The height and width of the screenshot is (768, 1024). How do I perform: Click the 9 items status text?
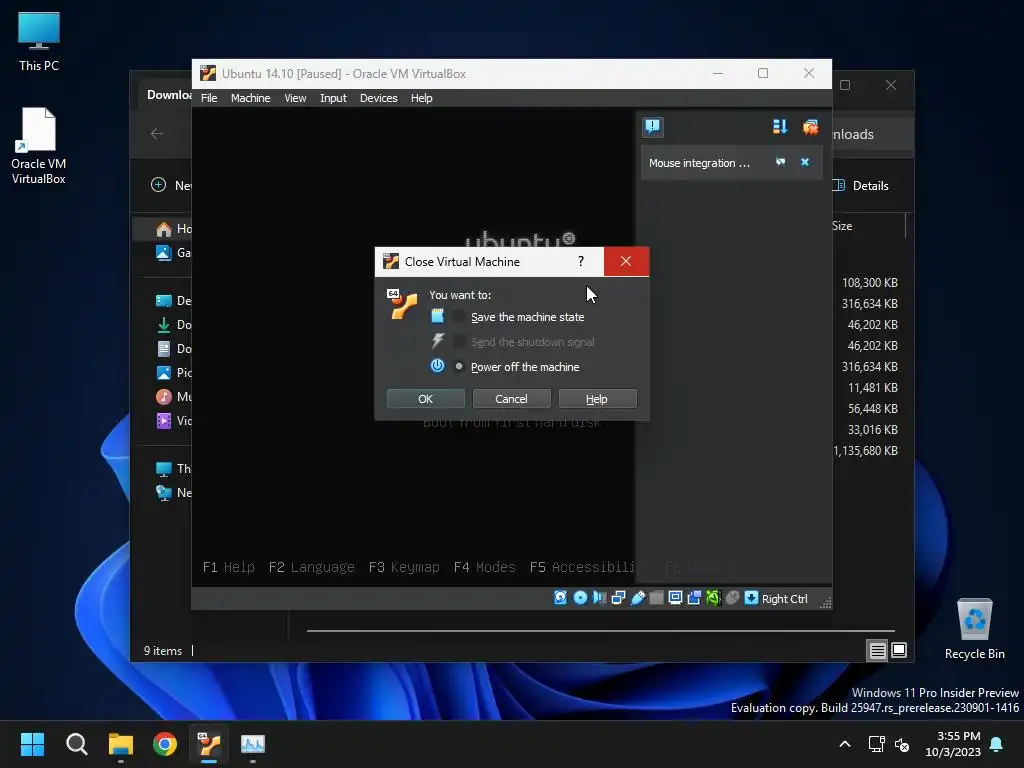[163, 651]
